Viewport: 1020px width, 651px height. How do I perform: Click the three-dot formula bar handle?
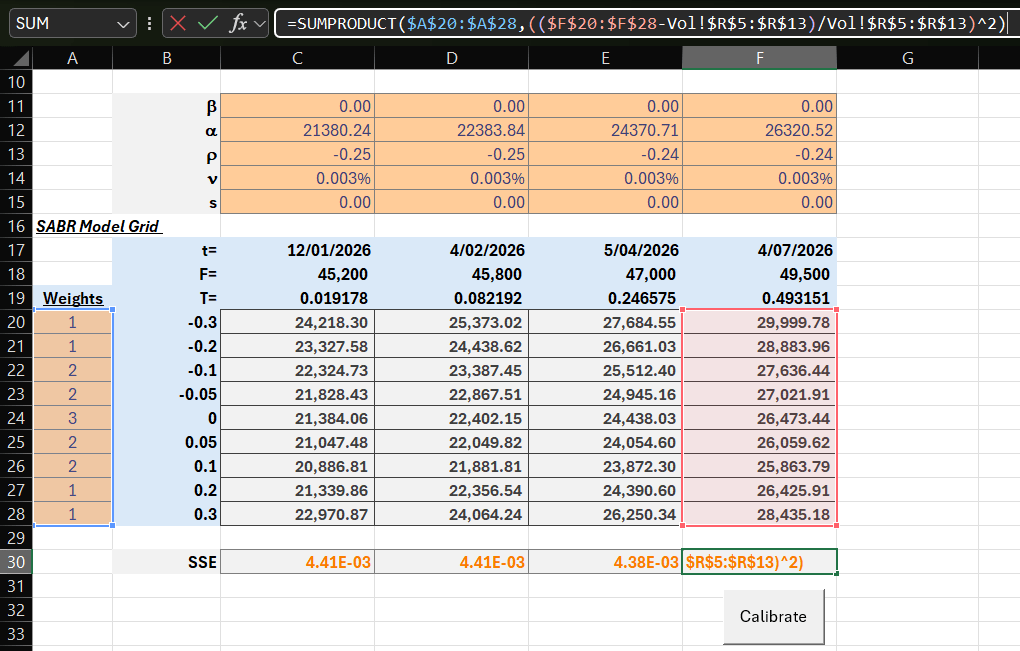pyautogui.click(x=149, y=23)
